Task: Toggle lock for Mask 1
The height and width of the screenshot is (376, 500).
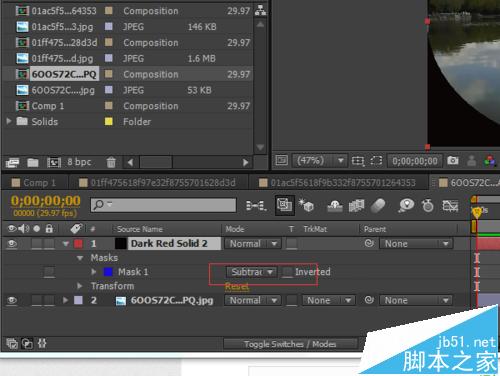Action: click(49, 272)
